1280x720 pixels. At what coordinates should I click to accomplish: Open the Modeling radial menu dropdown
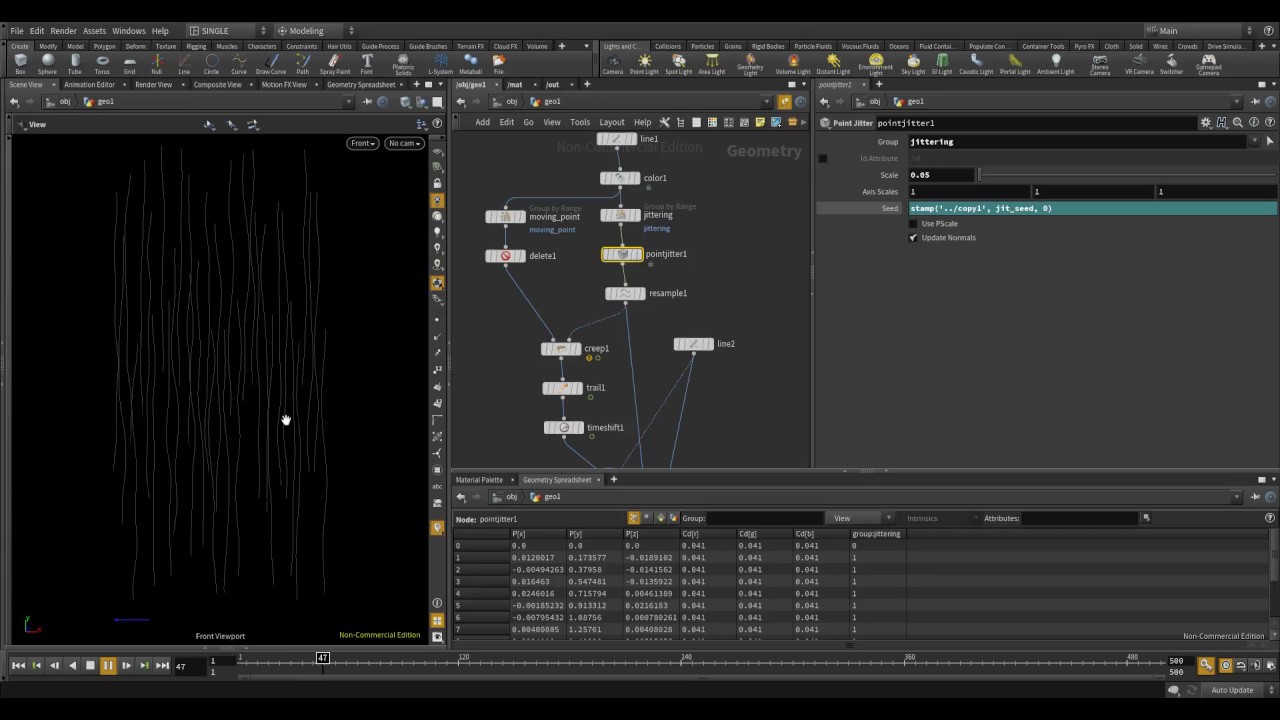(x=314, y=31)
